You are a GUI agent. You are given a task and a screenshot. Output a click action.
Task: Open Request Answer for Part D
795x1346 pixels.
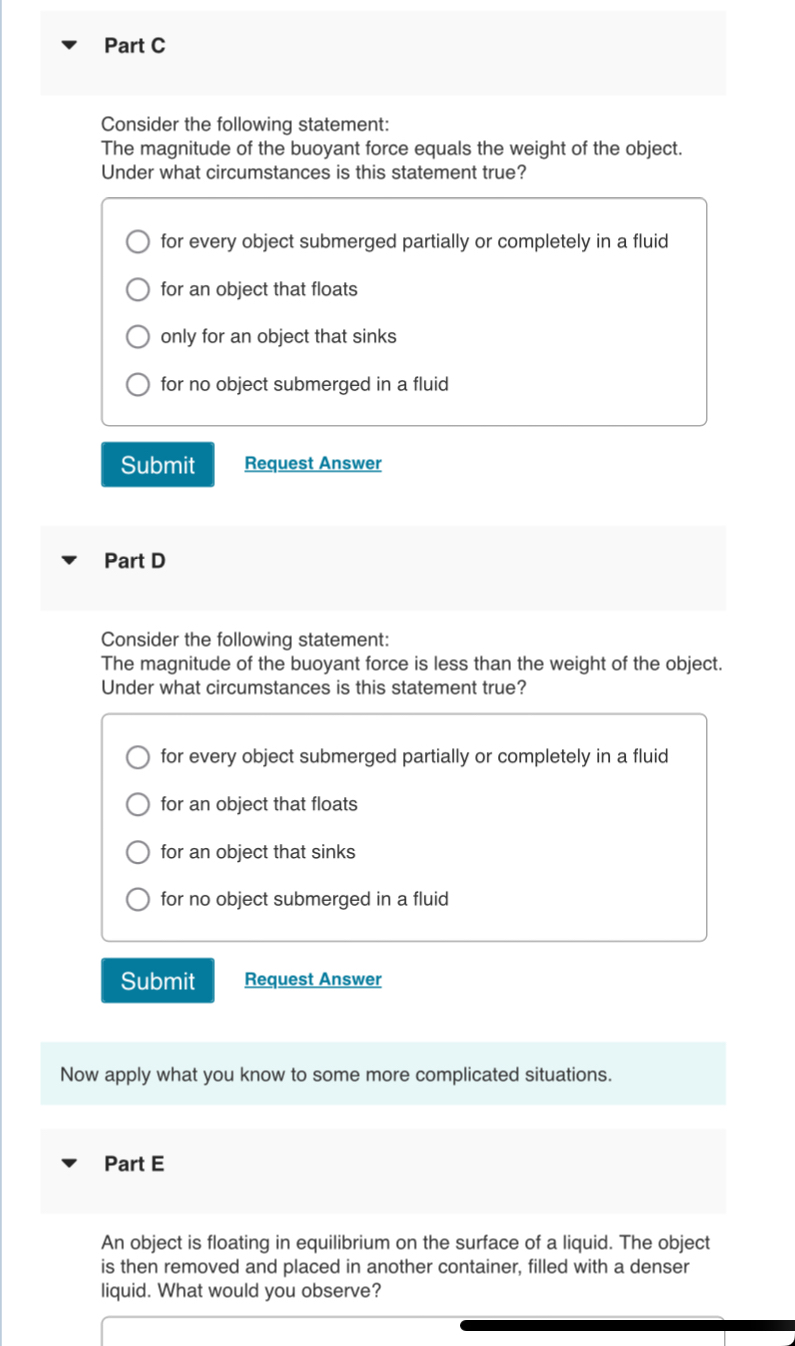pyautogui.click(x=312, y=978)
